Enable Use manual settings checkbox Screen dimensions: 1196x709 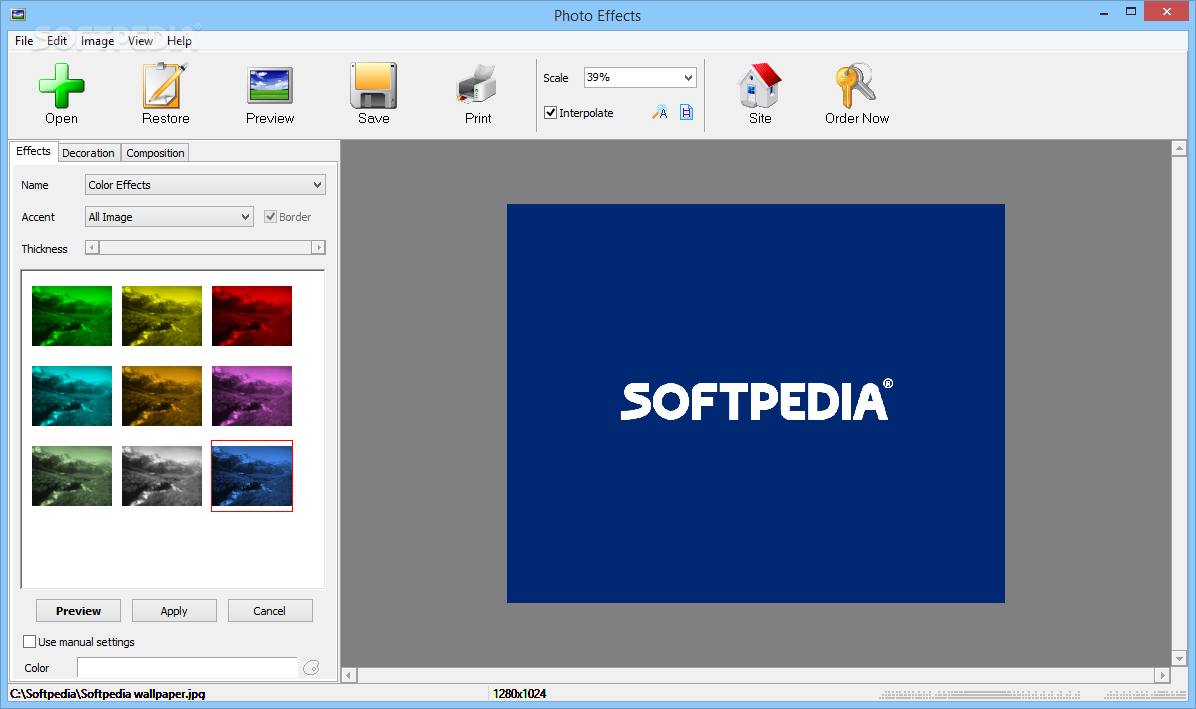click(29, 642)
